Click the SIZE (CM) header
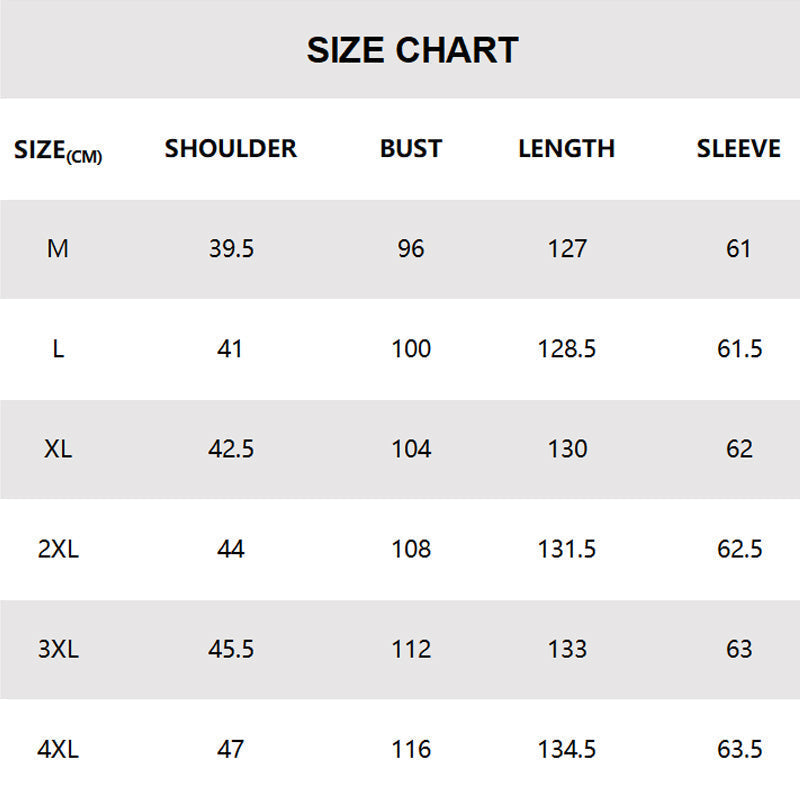The width and height of the screenshot is (800, 800). [58, 151]
